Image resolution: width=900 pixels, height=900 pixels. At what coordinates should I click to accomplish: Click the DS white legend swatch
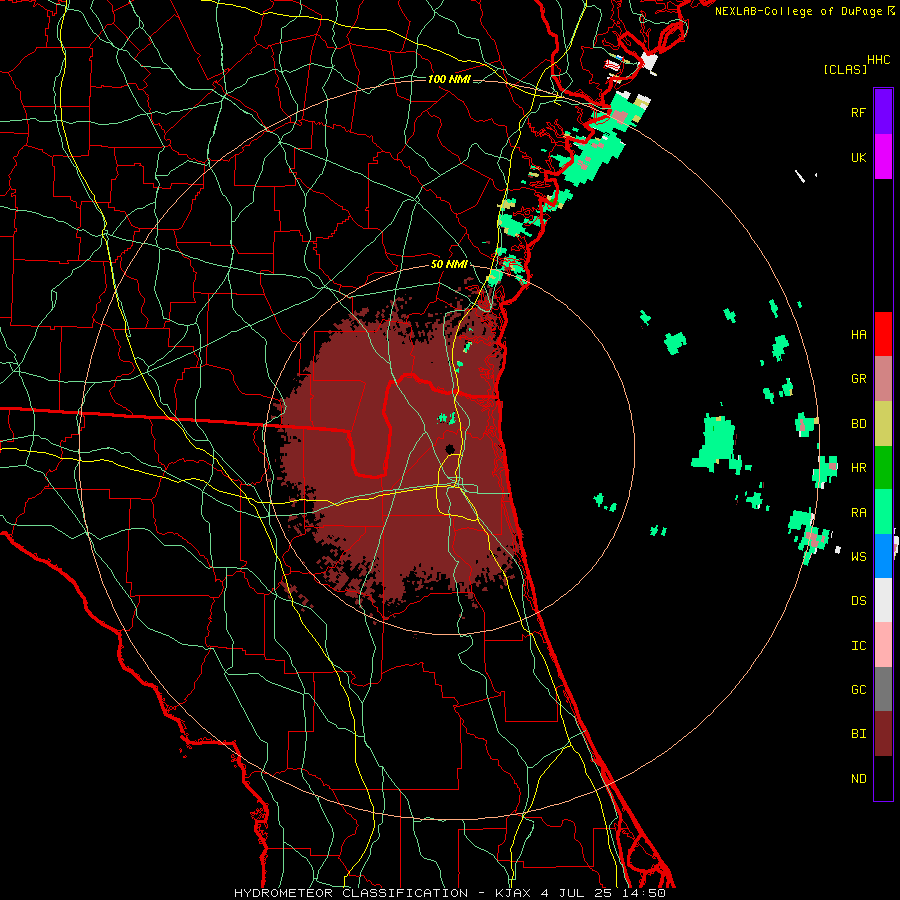point(883,600)
